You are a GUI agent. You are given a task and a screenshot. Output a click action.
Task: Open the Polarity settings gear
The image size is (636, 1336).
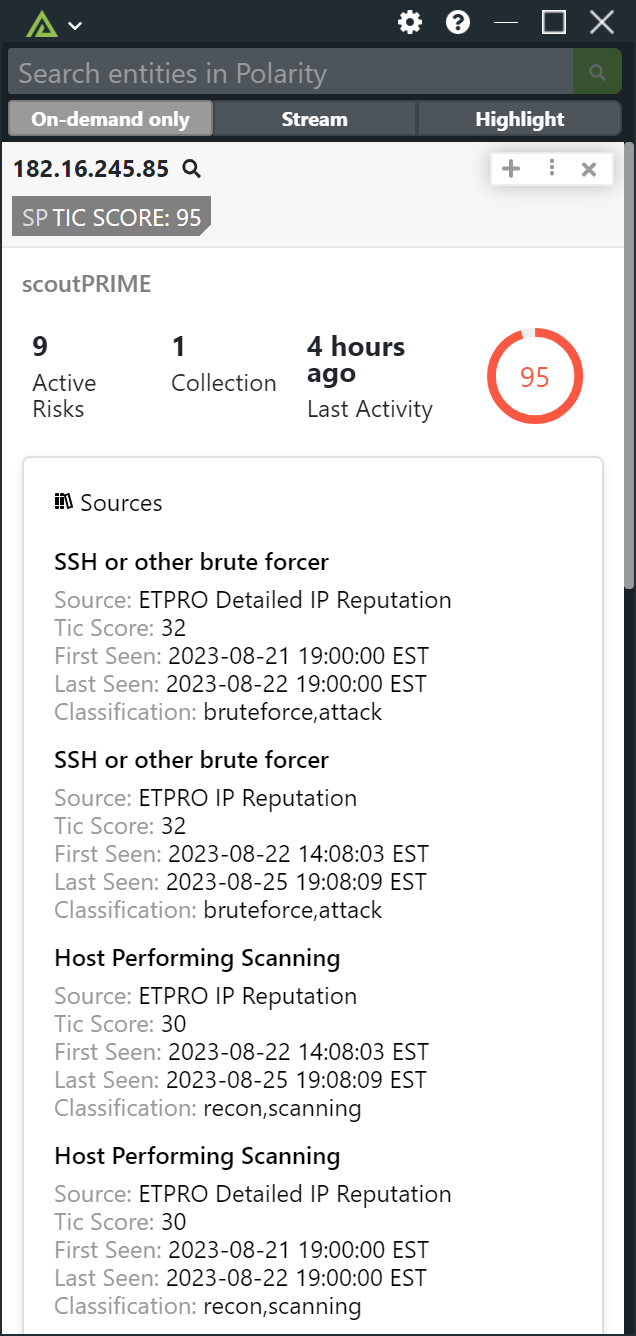pos(410,23)
